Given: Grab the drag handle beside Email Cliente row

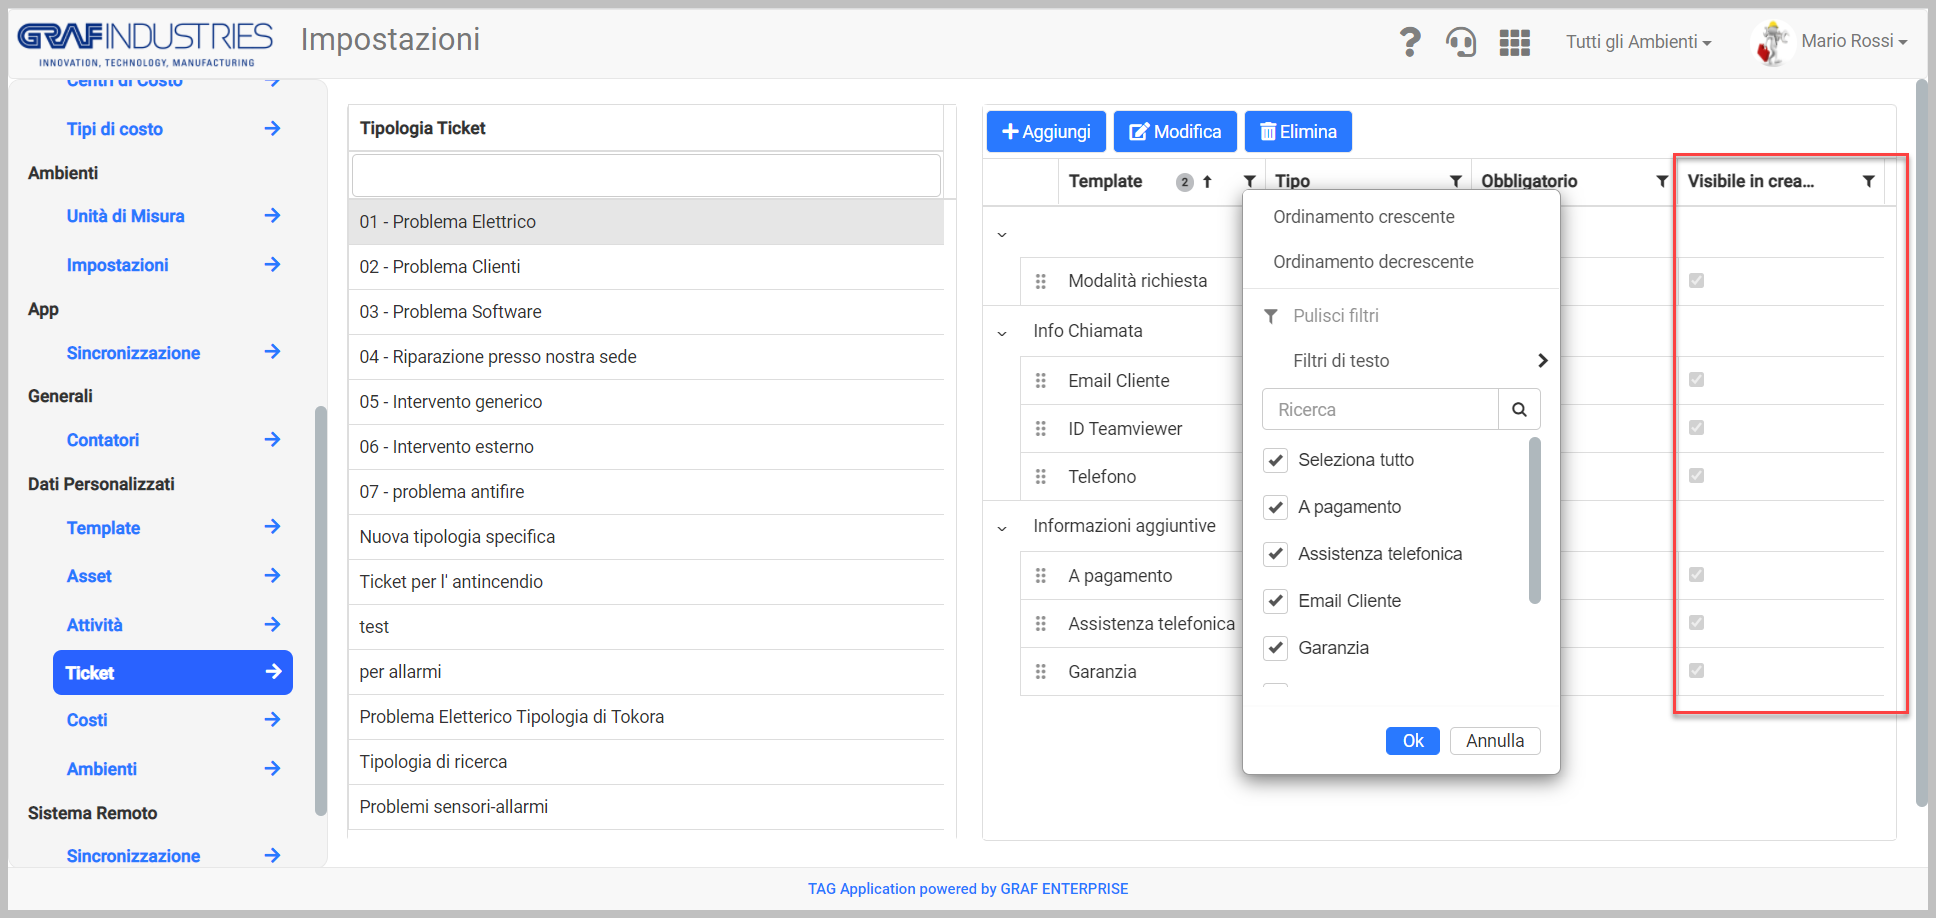Looking at the screenshot, I should point(1041,381).
